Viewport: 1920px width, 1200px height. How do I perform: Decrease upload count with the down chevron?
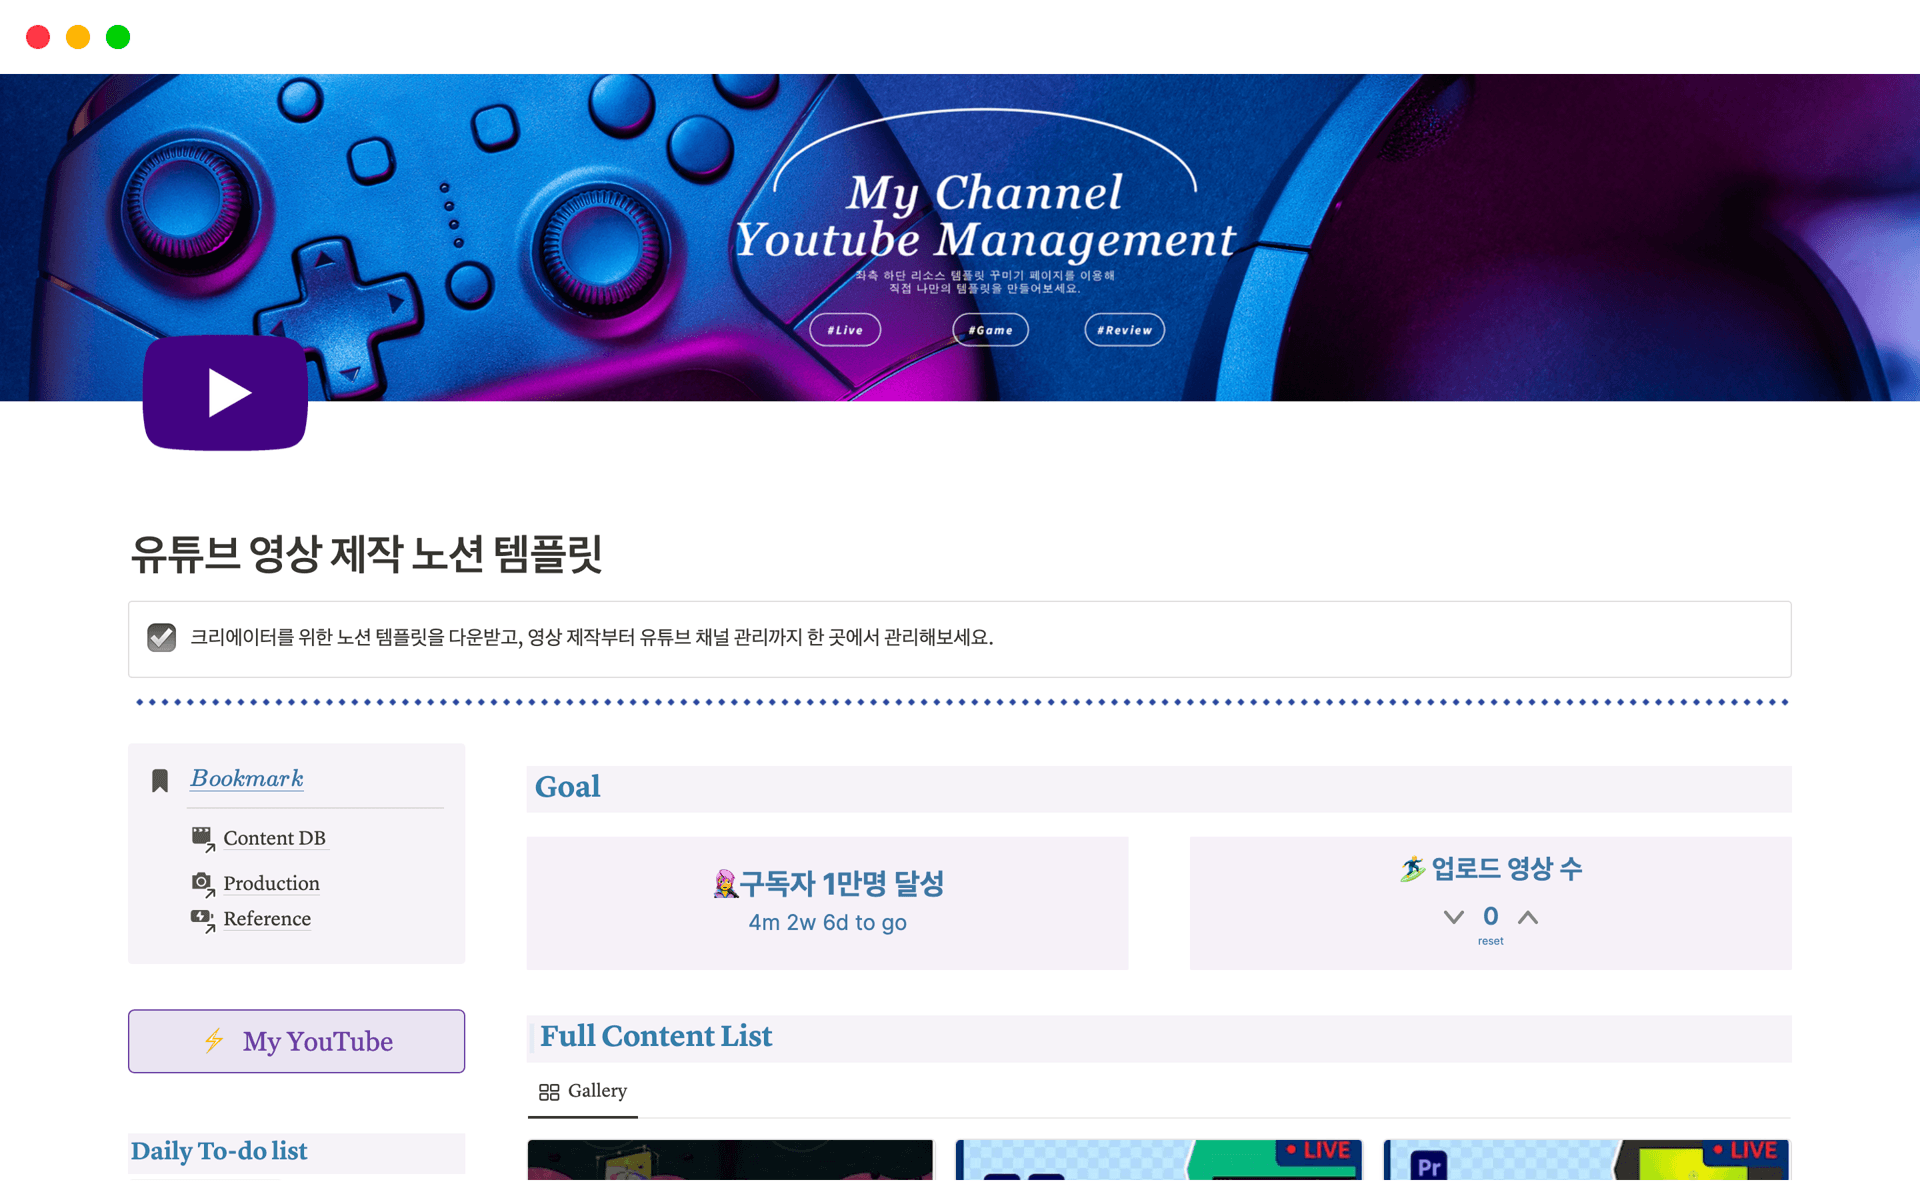(x=1454, y=917)
